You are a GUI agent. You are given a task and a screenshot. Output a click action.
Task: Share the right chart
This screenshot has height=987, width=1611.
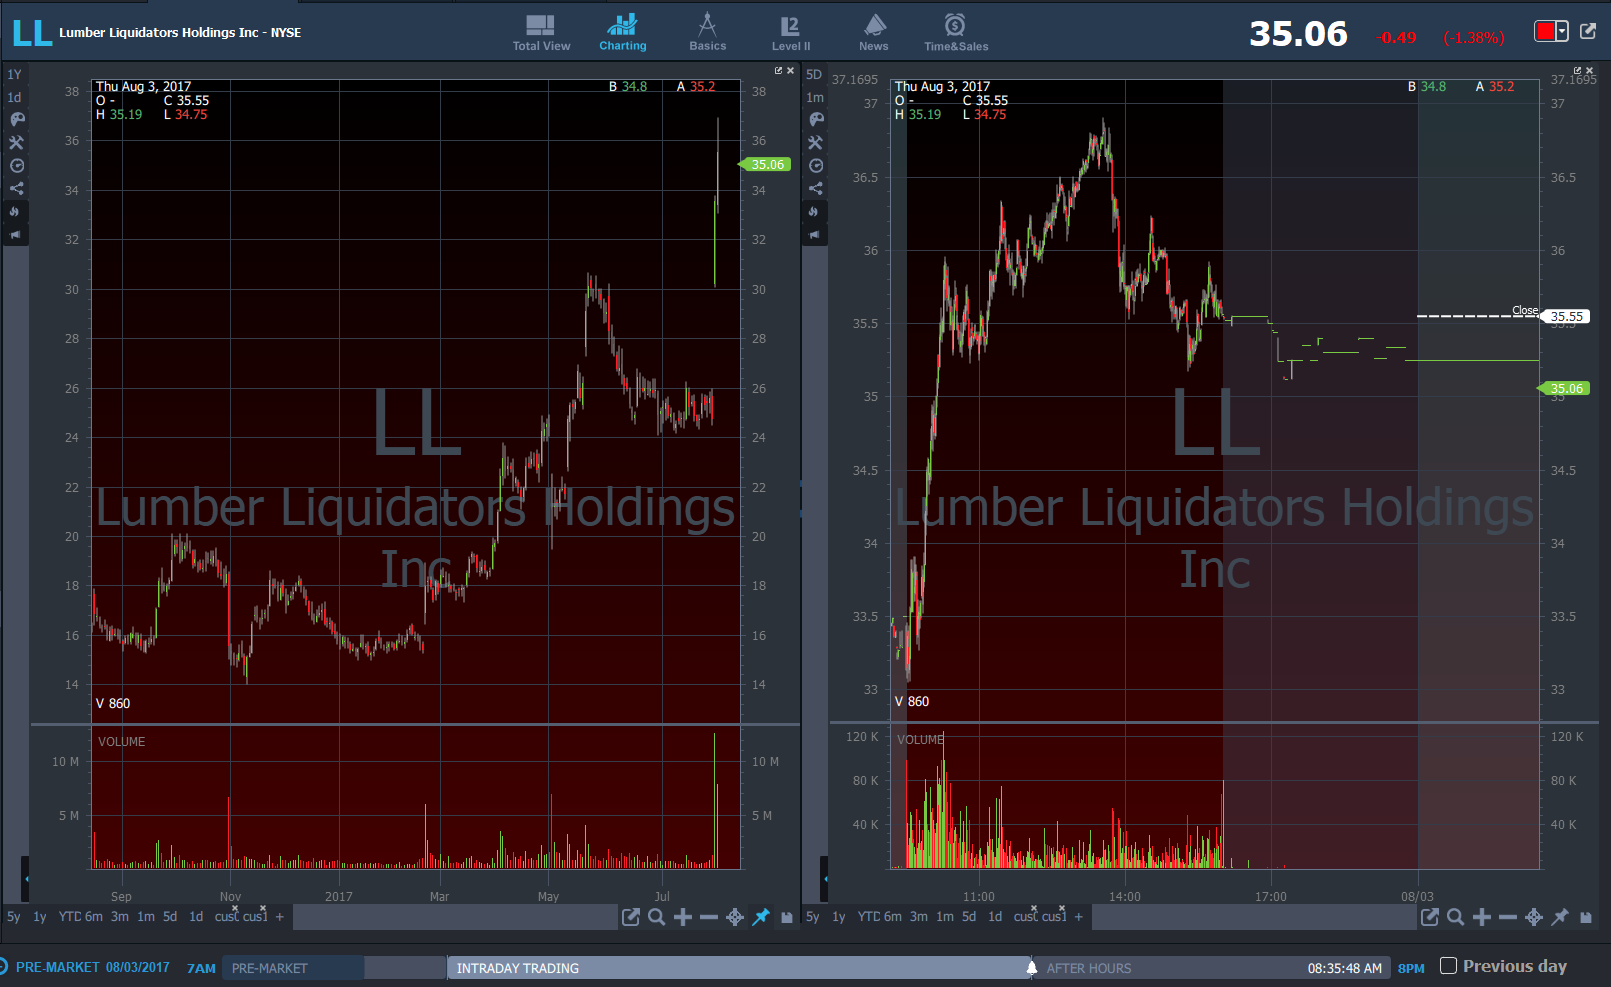point(816,188)
